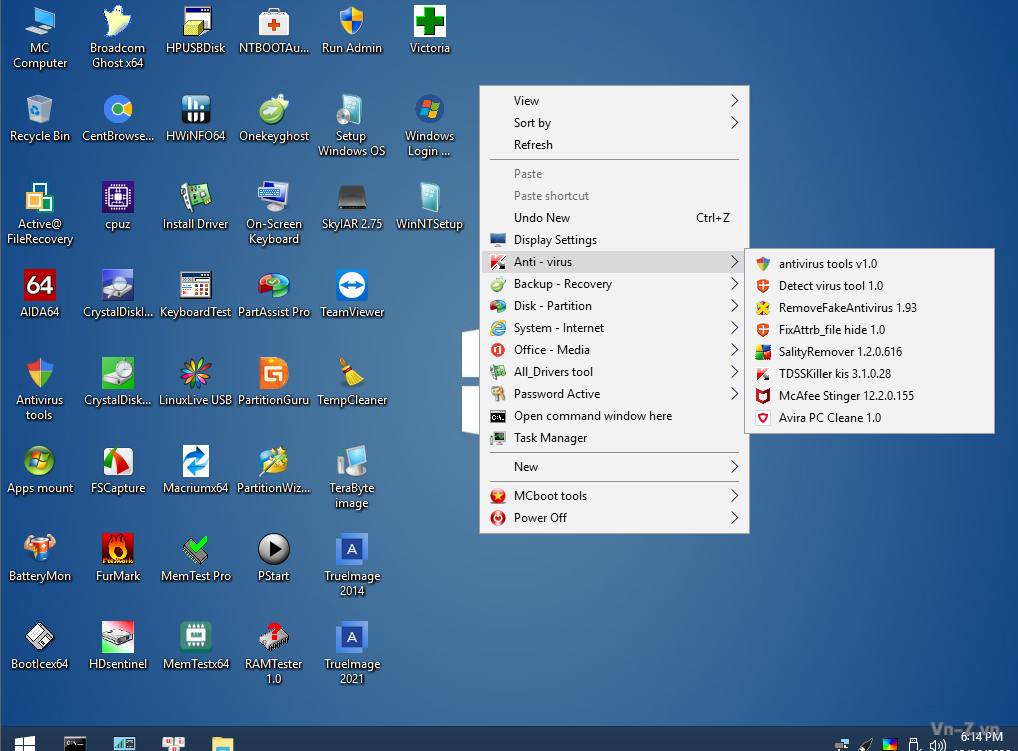This screenshot has width=1018, height=751.
Task: Open Task Manager from context menu
Action: tap(614, 438)
